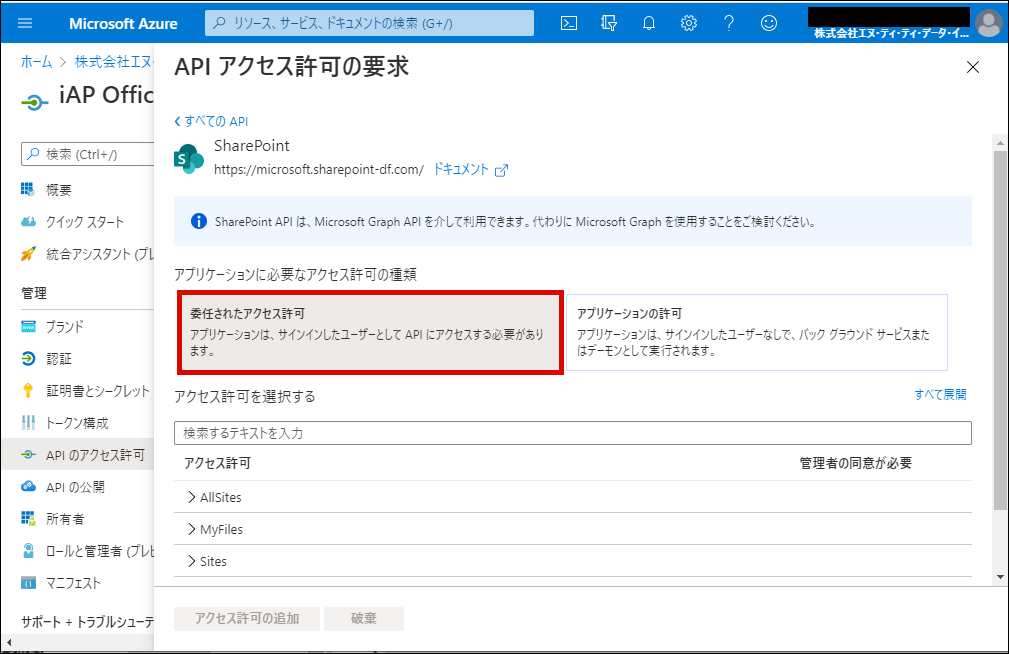Click the アクセス許可の追加 button

[246, 619]
